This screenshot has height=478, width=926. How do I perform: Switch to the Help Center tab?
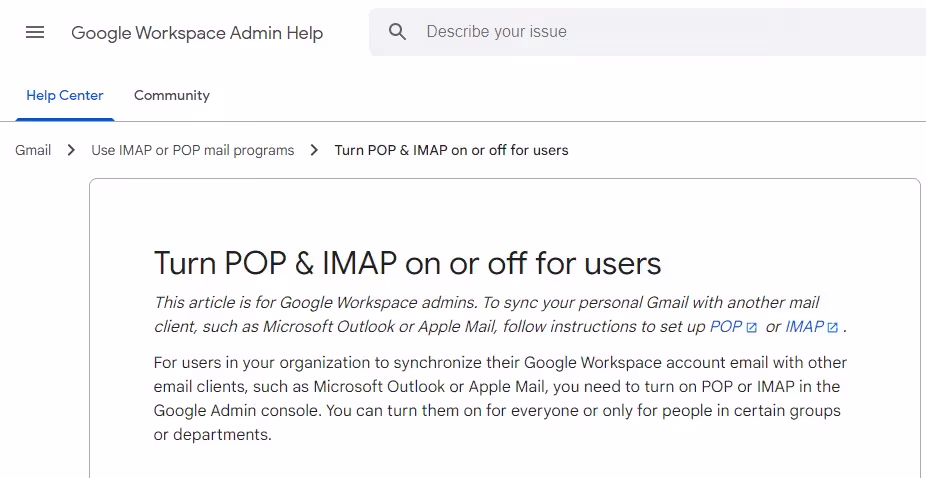[65, 96]
